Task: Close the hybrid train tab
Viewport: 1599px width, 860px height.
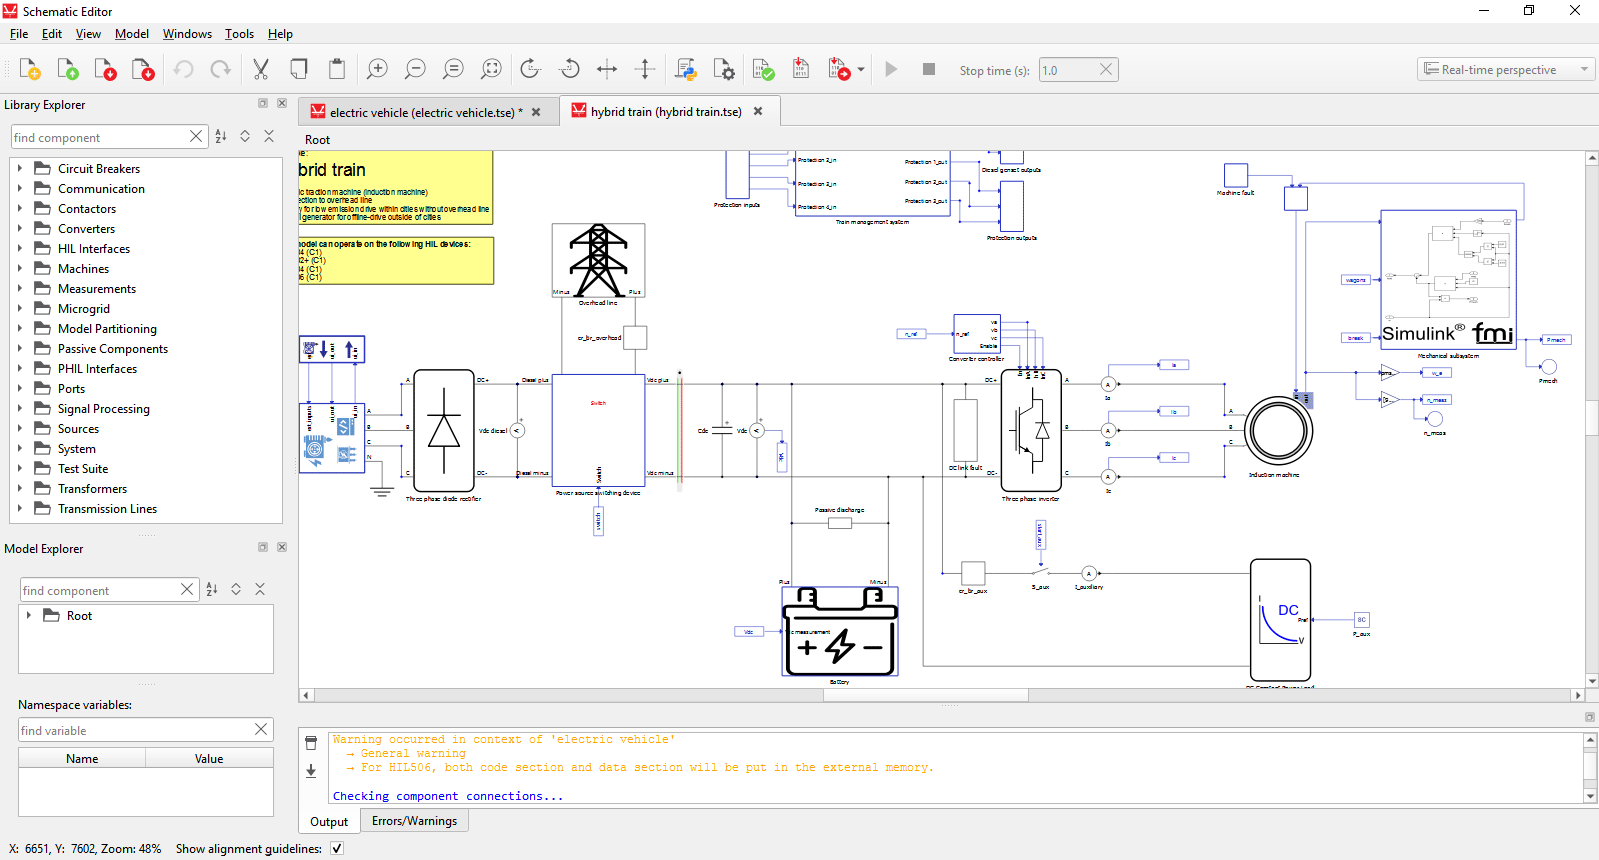Action: 758,111
